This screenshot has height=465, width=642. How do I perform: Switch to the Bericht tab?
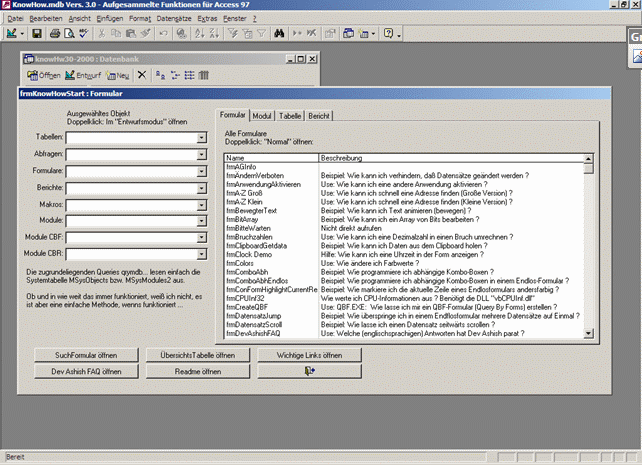click(x=319, y=116)
